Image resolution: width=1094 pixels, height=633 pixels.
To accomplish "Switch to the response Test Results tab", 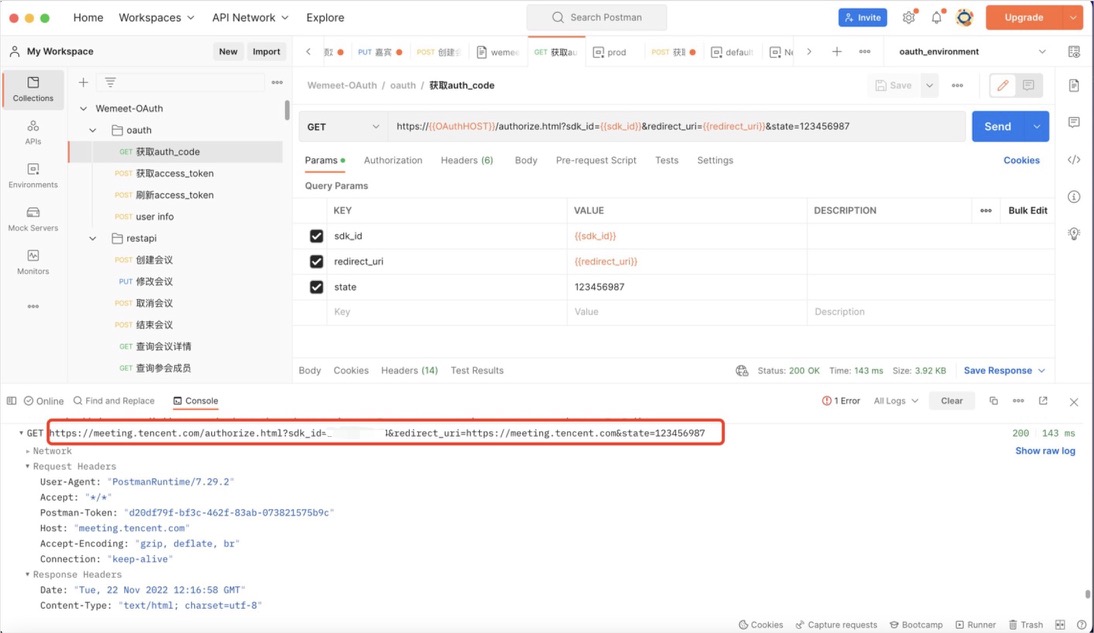I will (477, 371).
